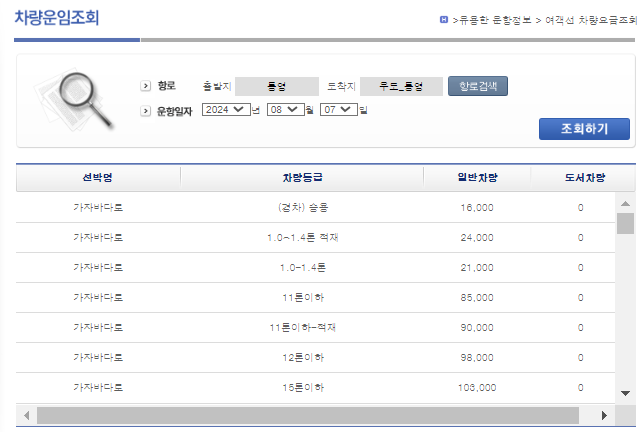Viewport: 644px width, 432px height.
Task: Click the horizontal scroll left arrow
Action: 26,416
